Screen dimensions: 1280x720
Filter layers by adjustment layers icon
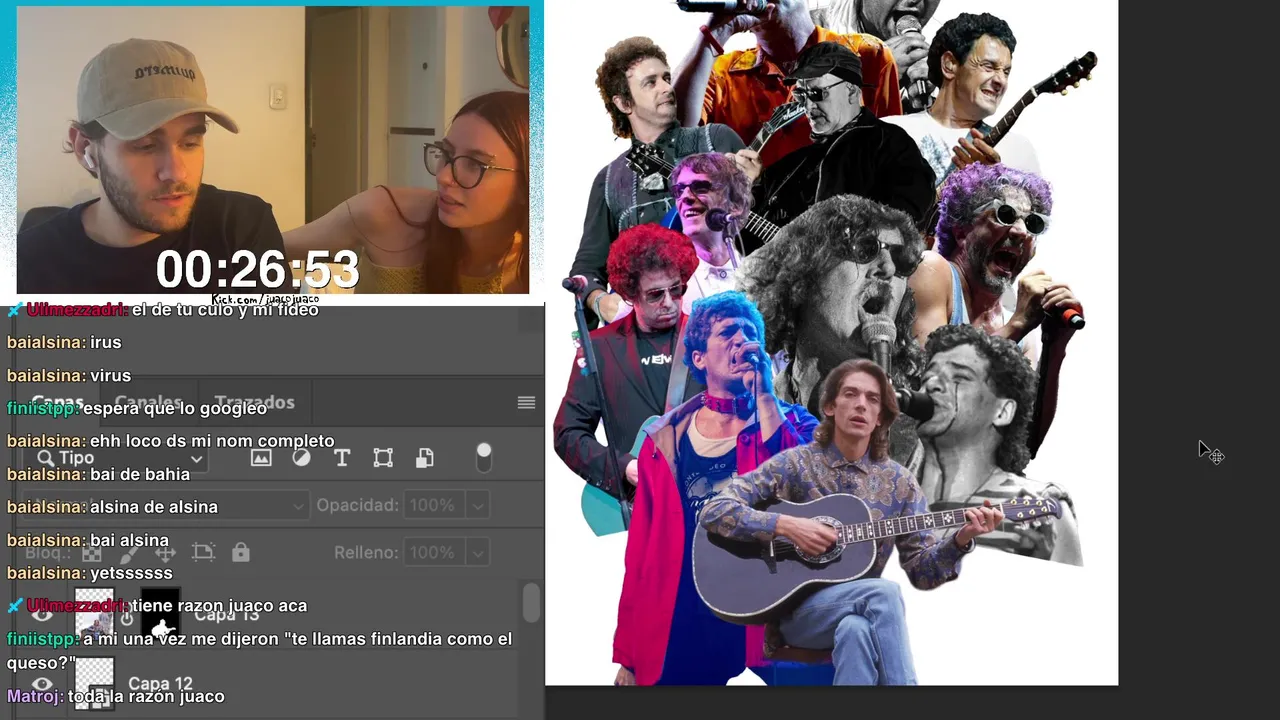[301, 458]
